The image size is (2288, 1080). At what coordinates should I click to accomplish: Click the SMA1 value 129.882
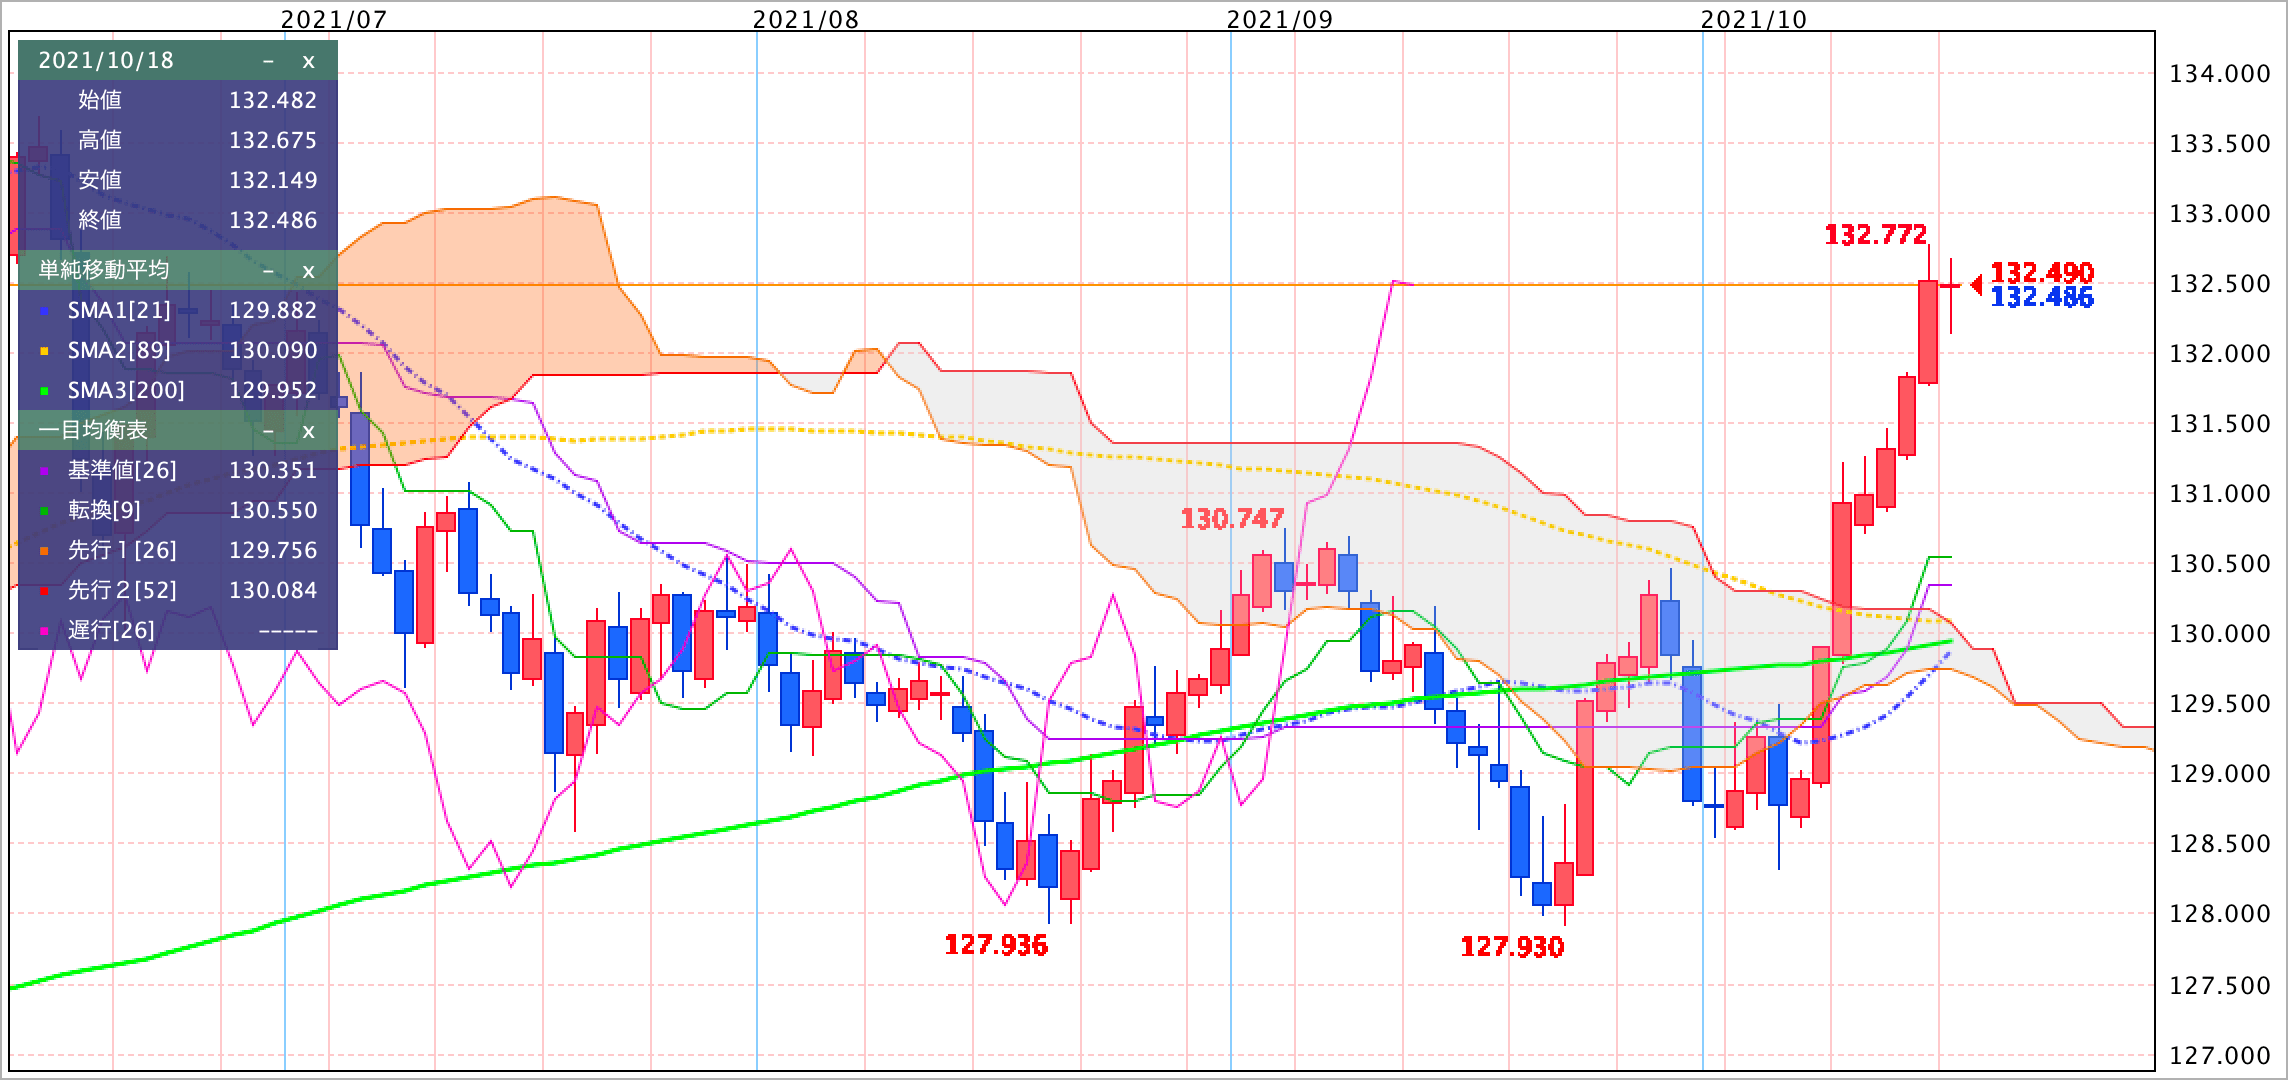[x=273, y=311]
